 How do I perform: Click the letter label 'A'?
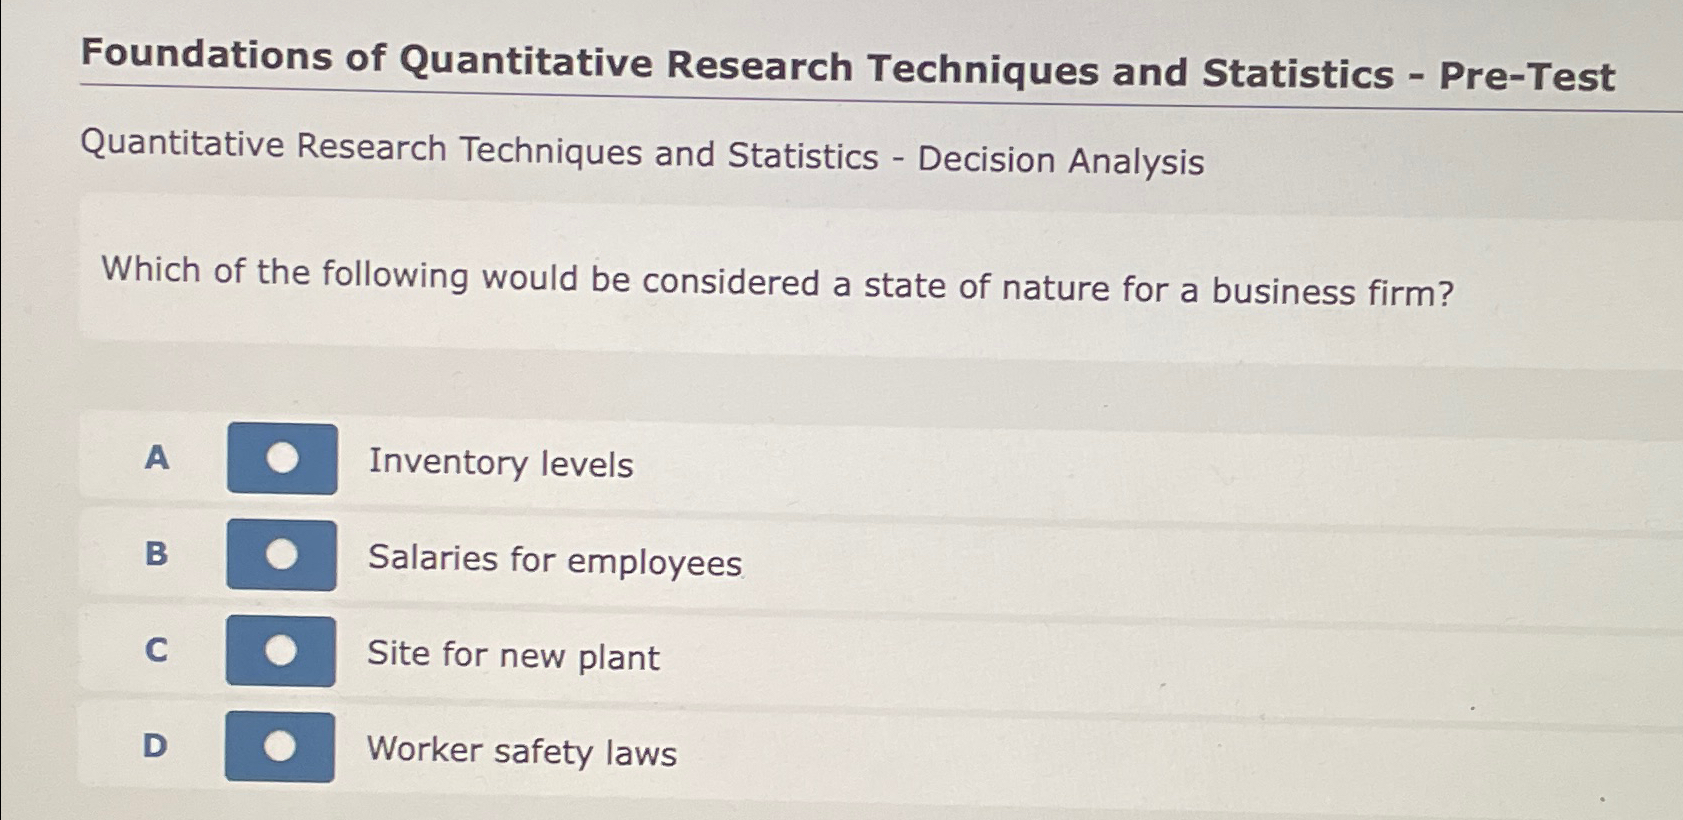157,459
